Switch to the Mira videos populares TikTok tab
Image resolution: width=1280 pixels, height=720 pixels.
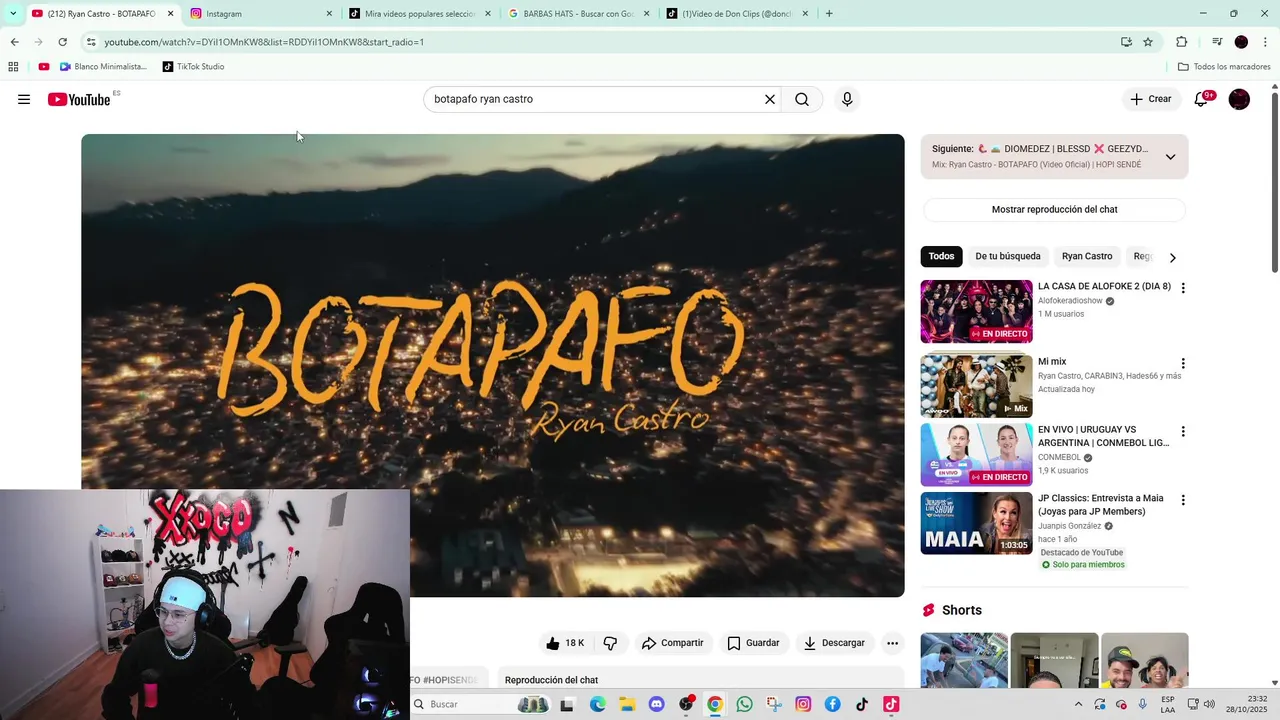click(418, 14)
